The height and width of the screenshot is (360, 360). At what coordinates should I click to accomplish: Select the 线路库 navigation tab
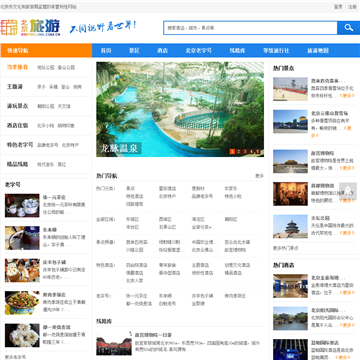point(237,51)
